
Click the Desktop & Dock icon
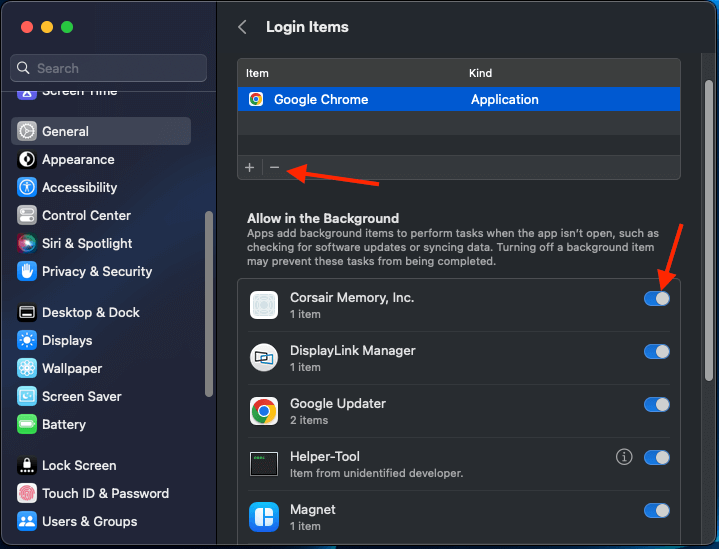[27, 313]
